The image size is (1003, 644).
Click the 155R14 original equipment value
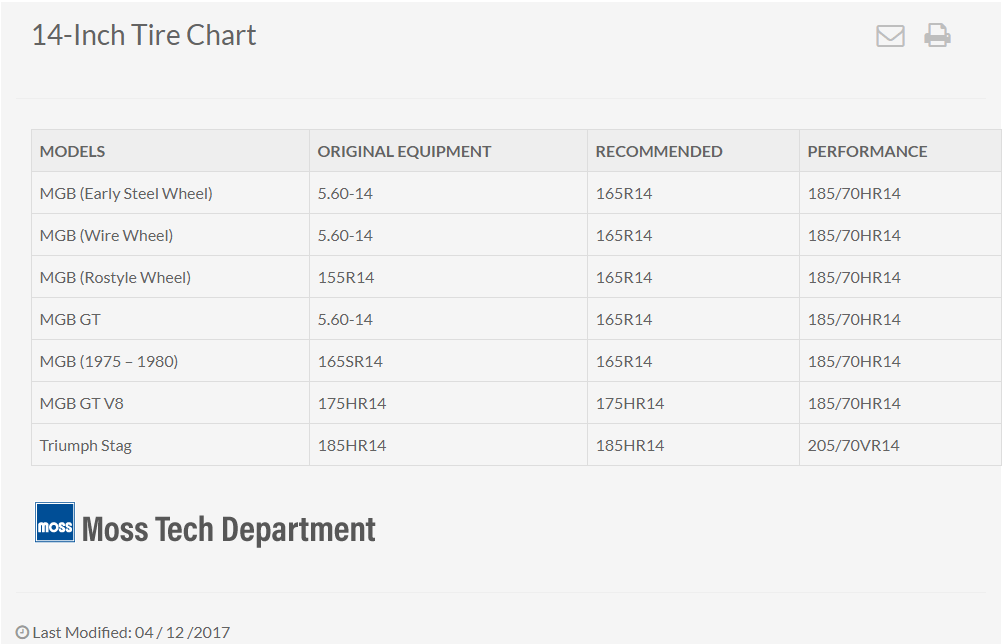(x=345, y=278)
